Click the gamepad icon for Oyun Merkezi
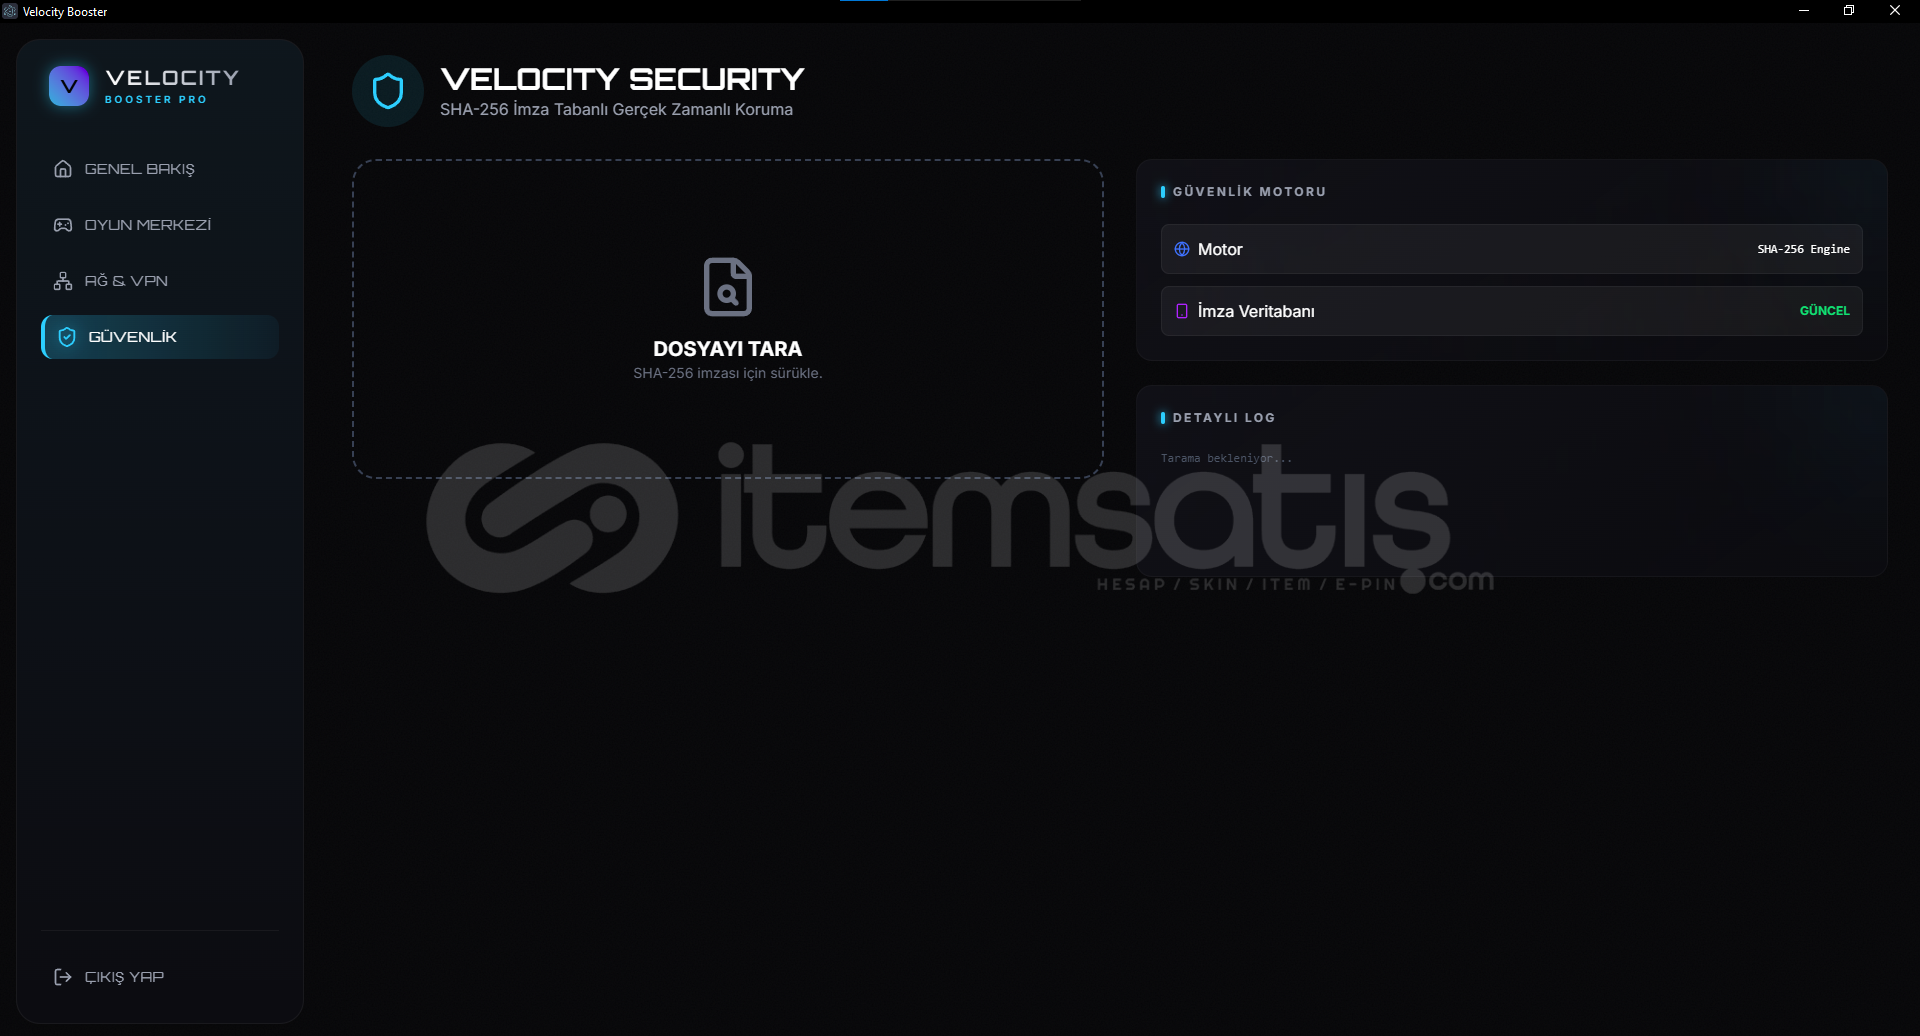This screenshot has height=1036, width=1920. (63, 225)
